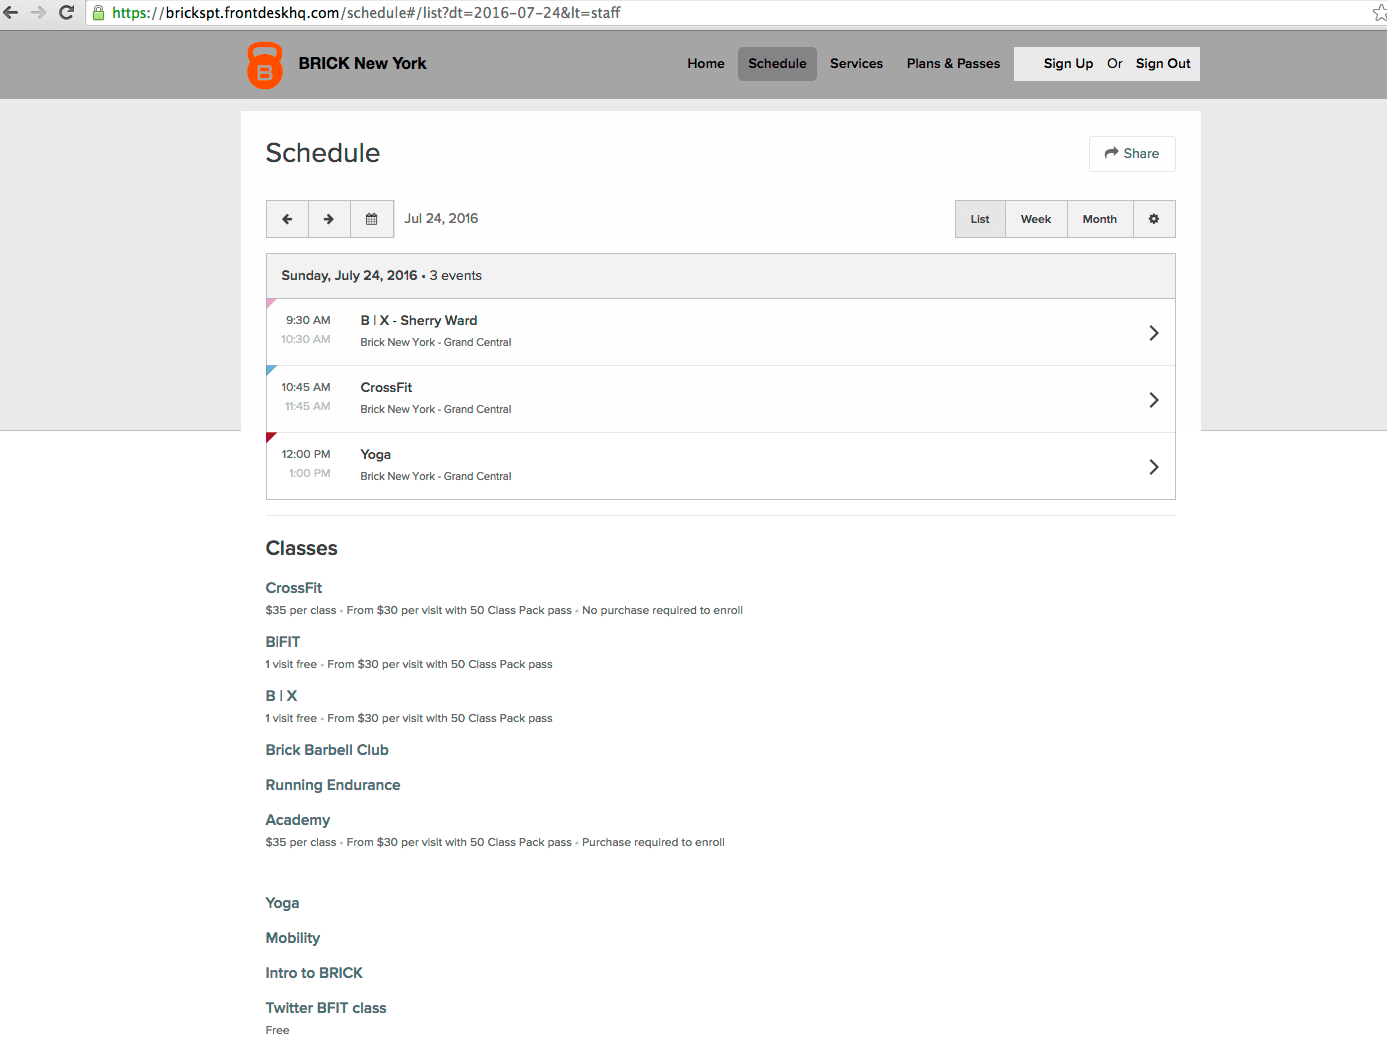
Task: Select the Yoga event title in schedule
Action: click(x=376, y=455)
